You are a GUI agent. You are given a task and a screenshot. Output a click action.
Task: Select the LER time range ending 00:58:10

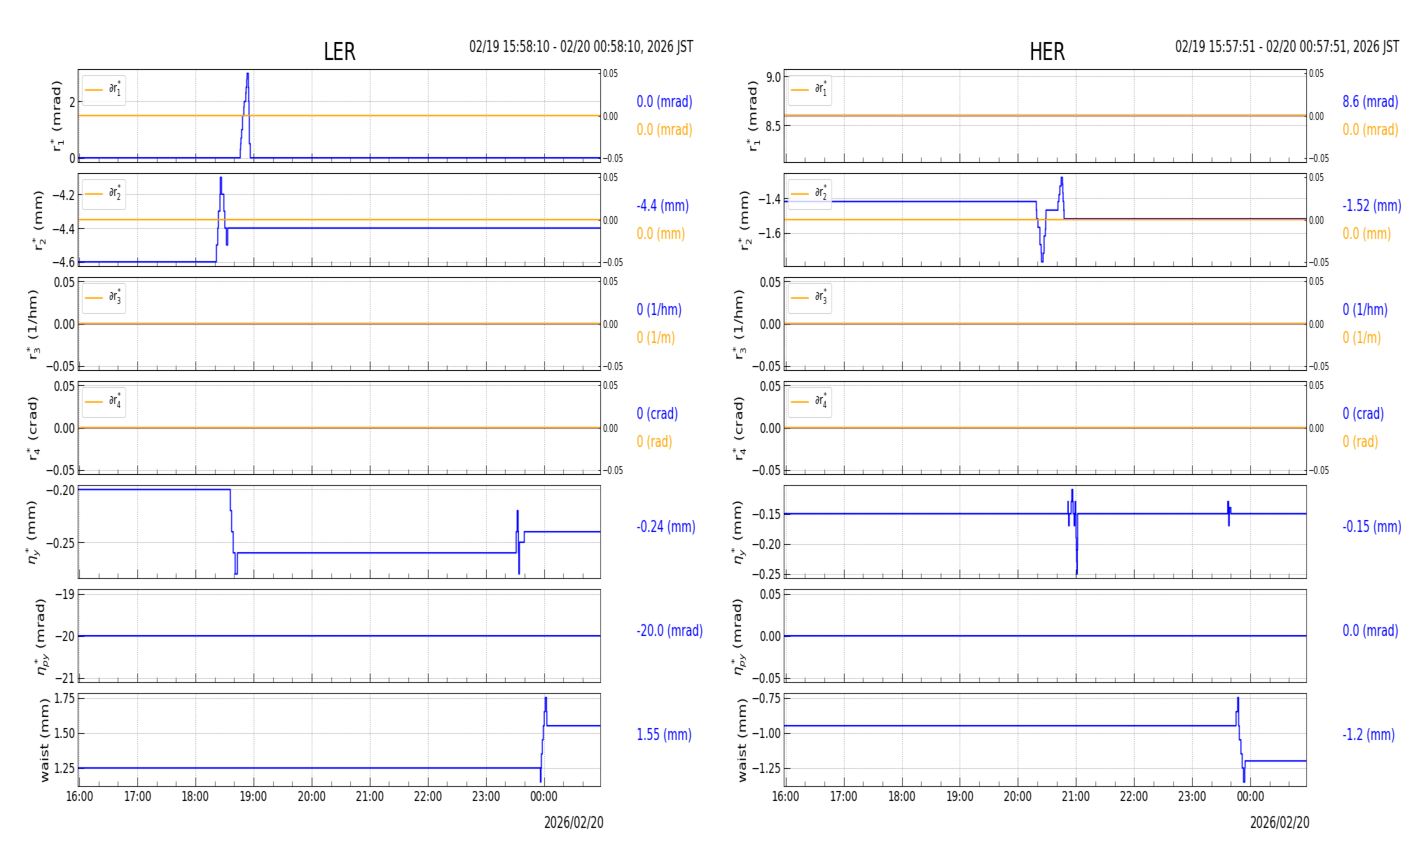tap(581, 47)
